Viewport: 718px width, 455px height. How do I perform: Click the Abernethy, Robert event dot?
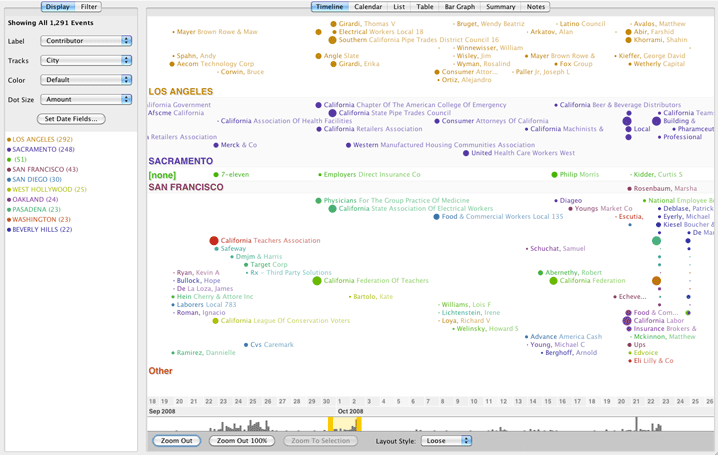coord(540,273)
